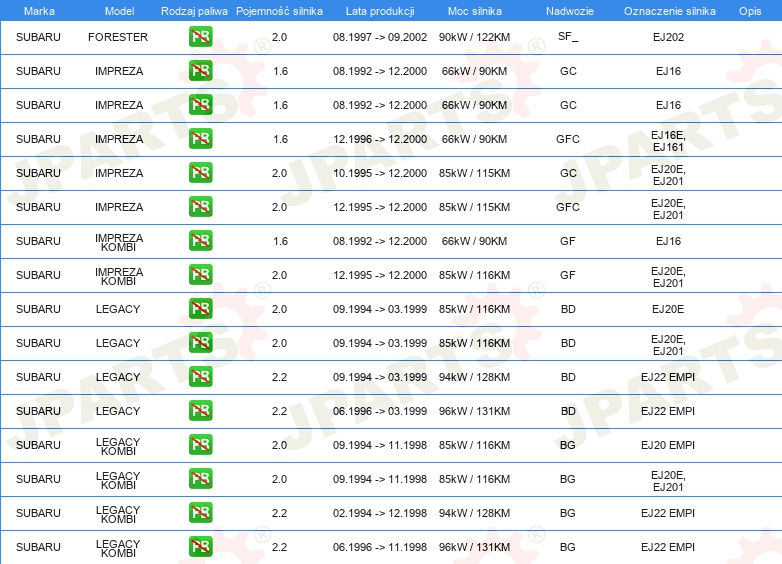Click 96kW / 131KM in the LEGACY KOMBI row
Image resolution: width=782 pixels, height=564 pixels.
[474, 547]
